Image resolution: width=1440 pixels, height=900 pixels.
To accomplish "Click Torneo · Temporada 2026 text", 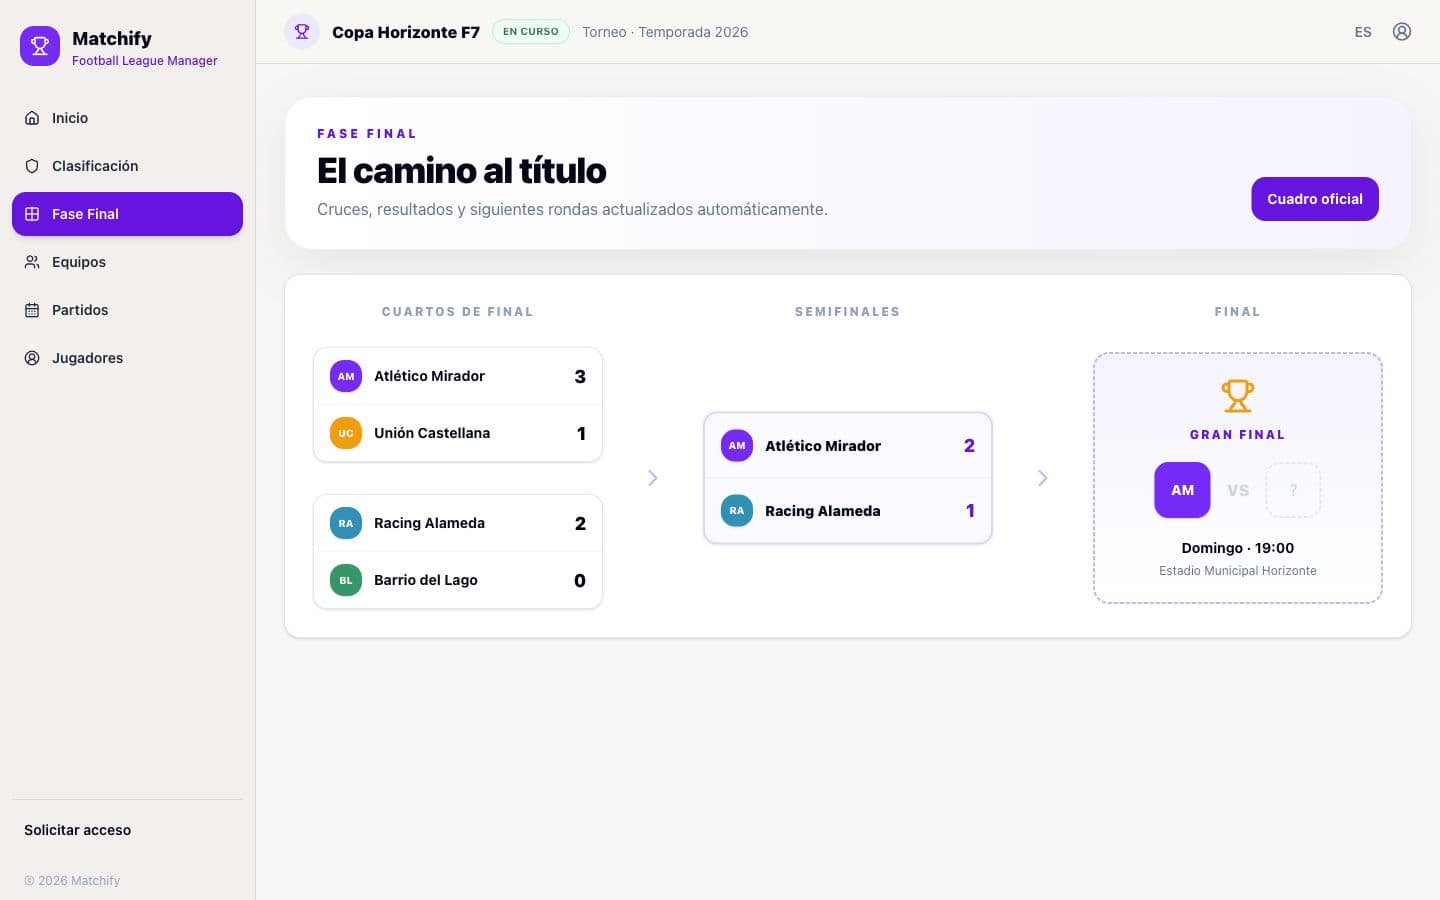I will (x=665, y=32).
